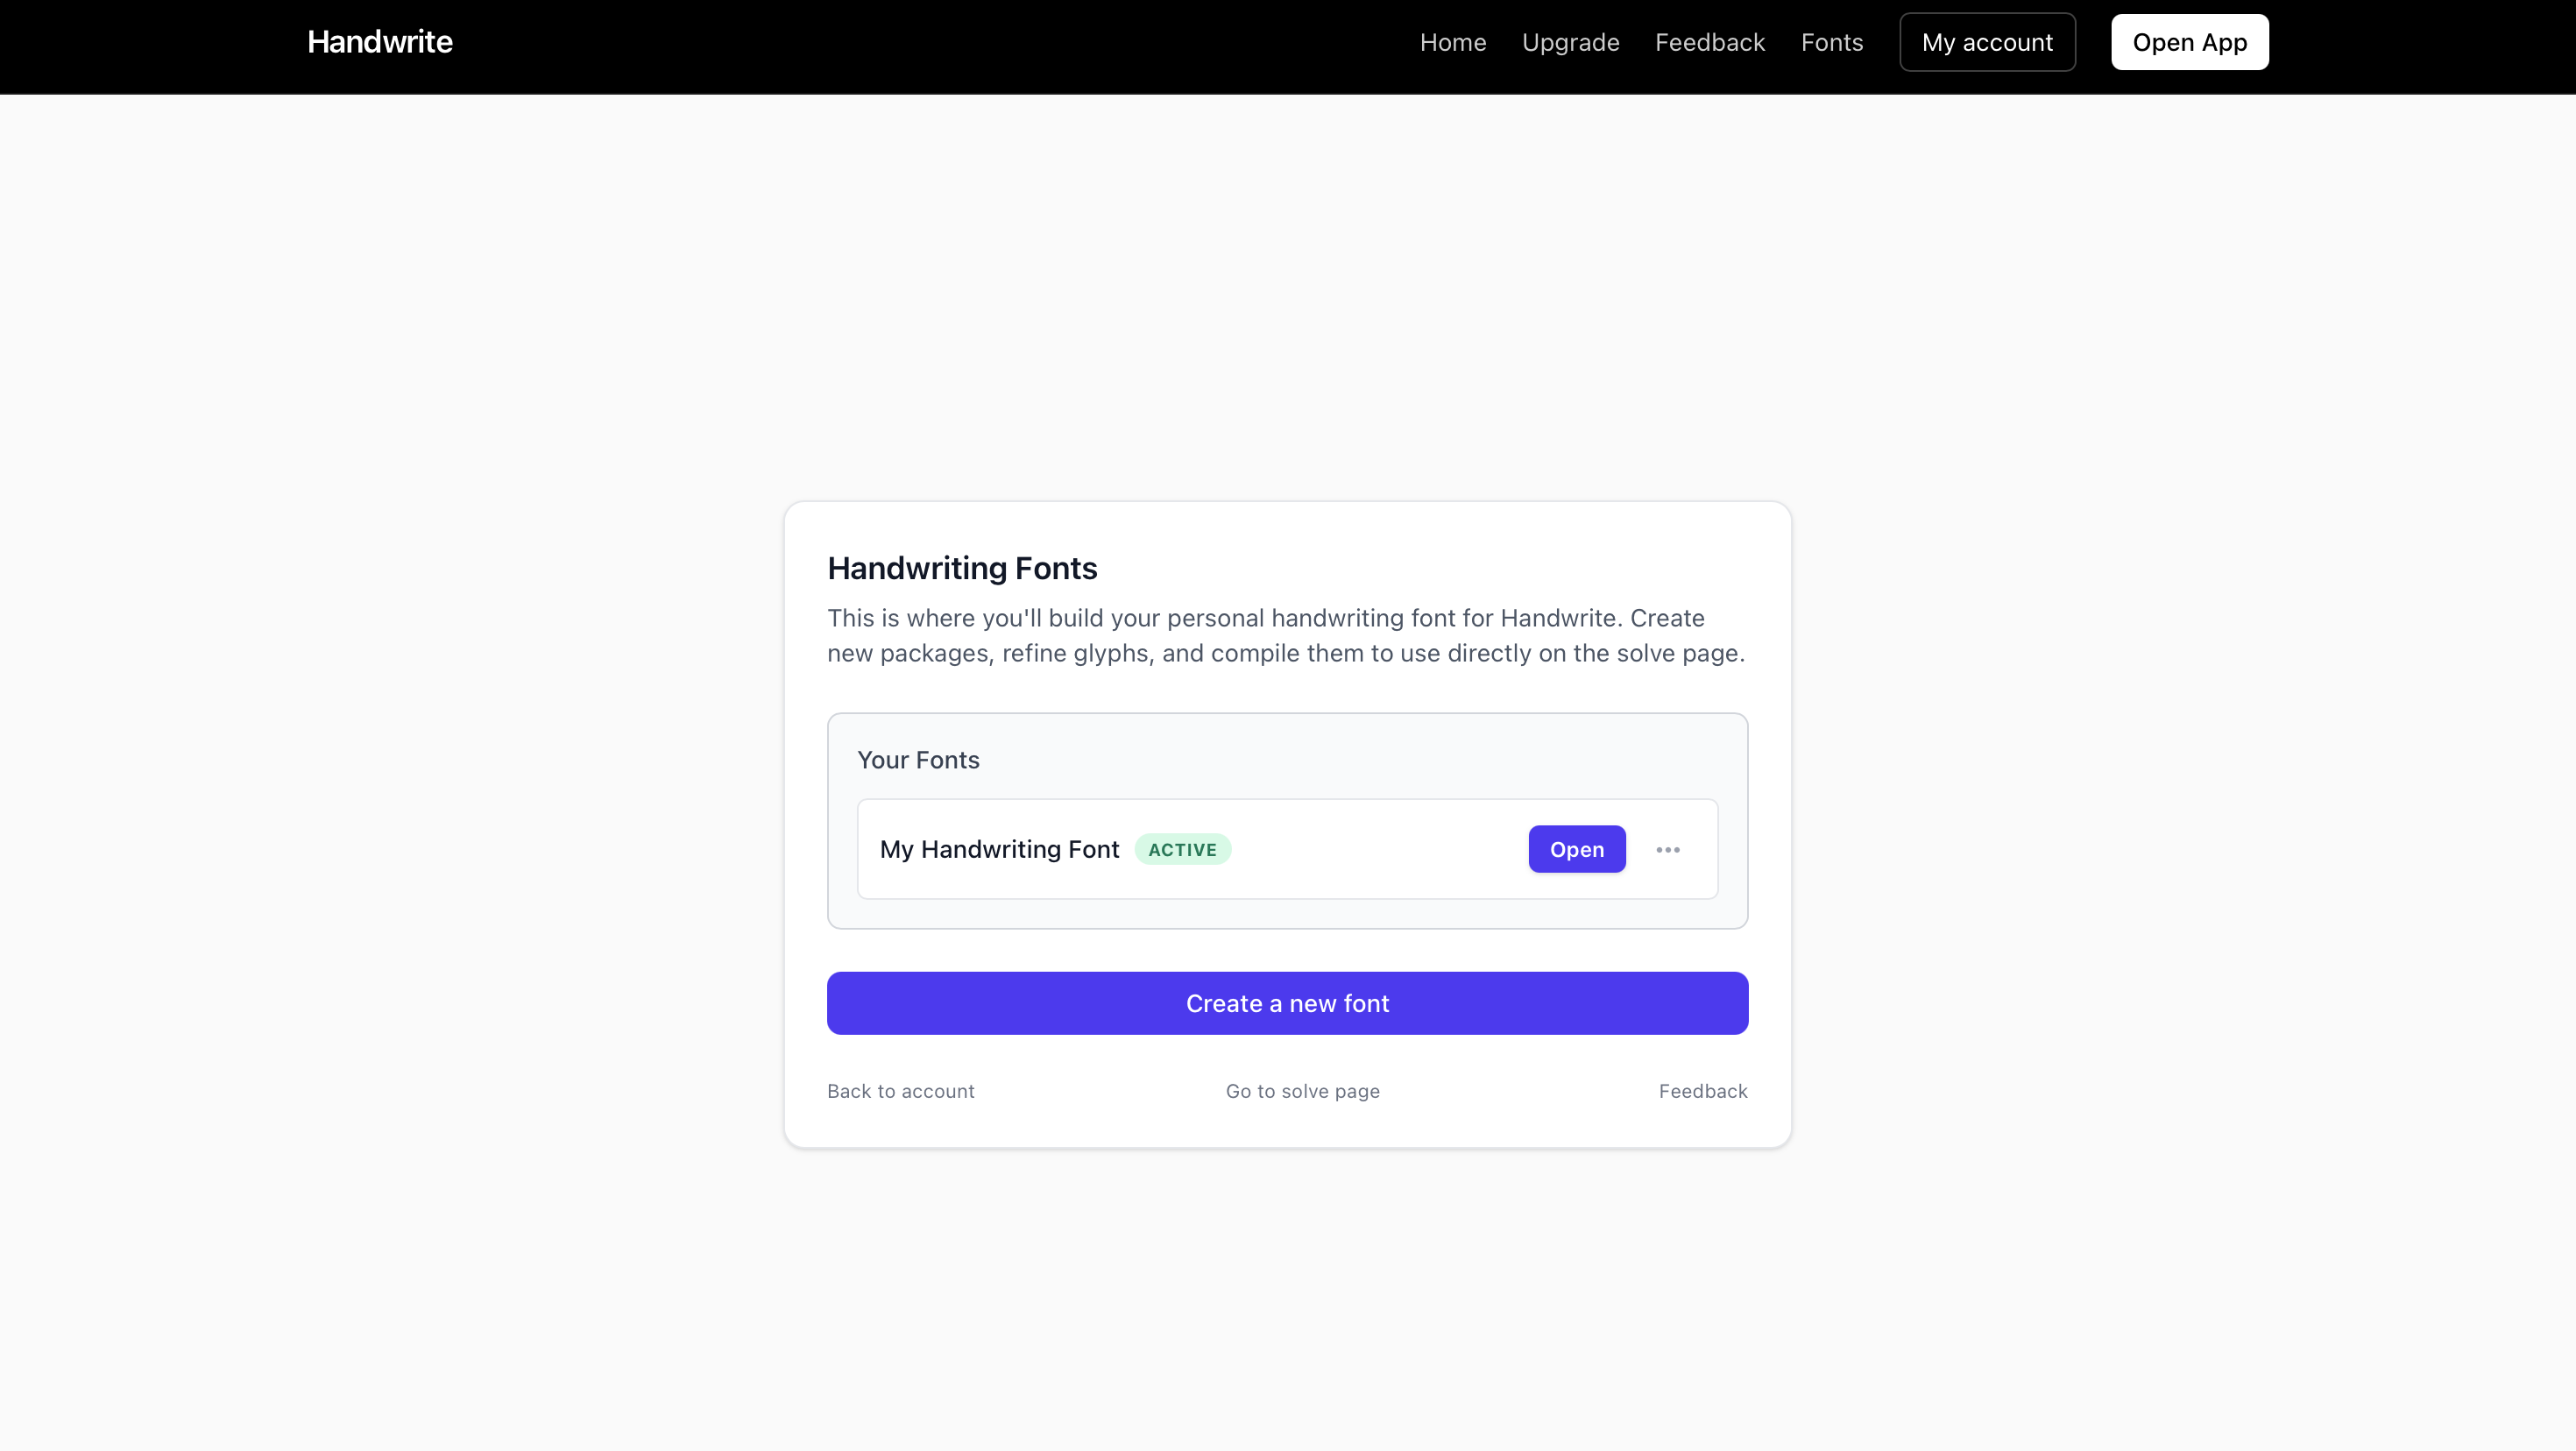Viewport: 2576px width, 1451px height.
Task: Click the black header bar background
Action: click(900, 47)
